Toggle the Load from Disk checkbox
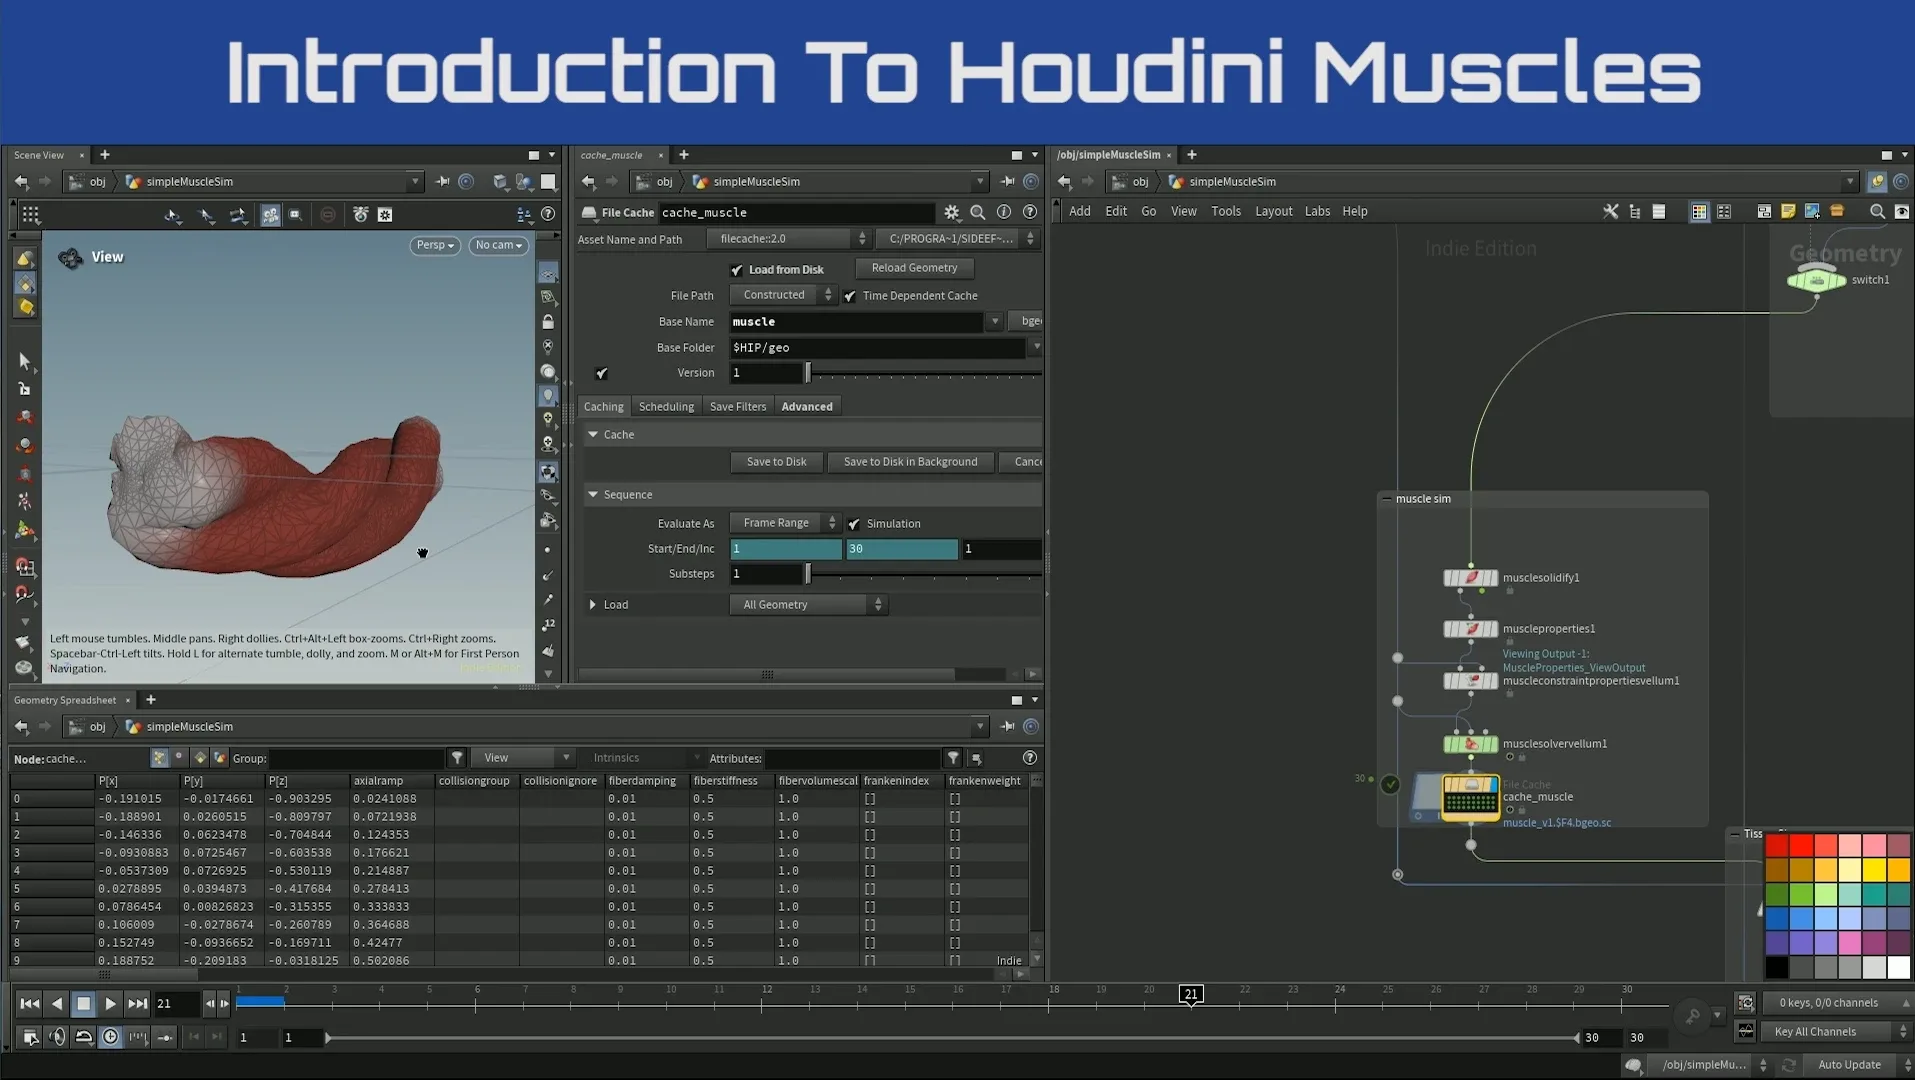This screenshot has width=1915, height=1080. (x=737, y=270)
